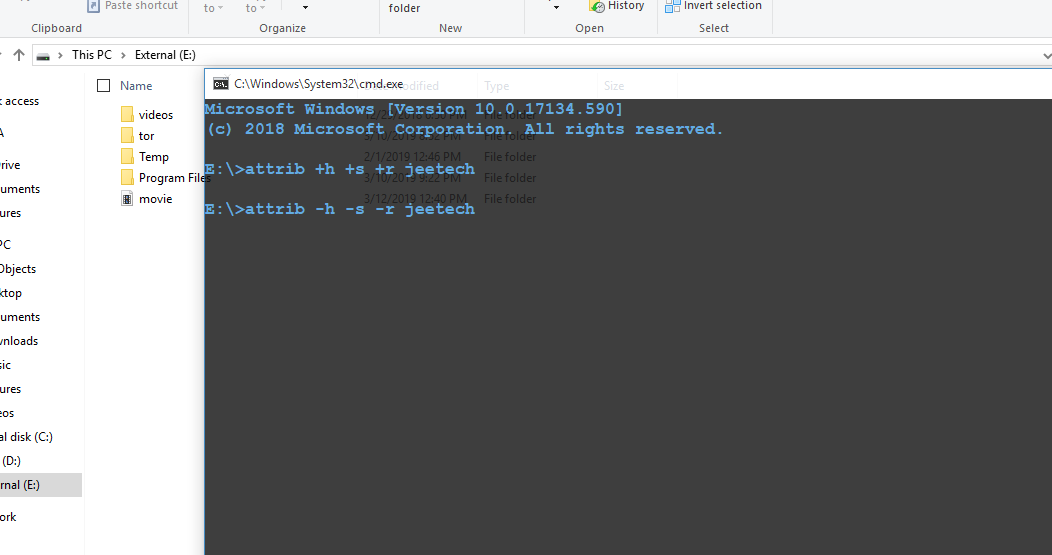Click the attrib -h -s -r jeetech command line
This screenshot has width=1052, height=555.
click(x=339, y=209)
